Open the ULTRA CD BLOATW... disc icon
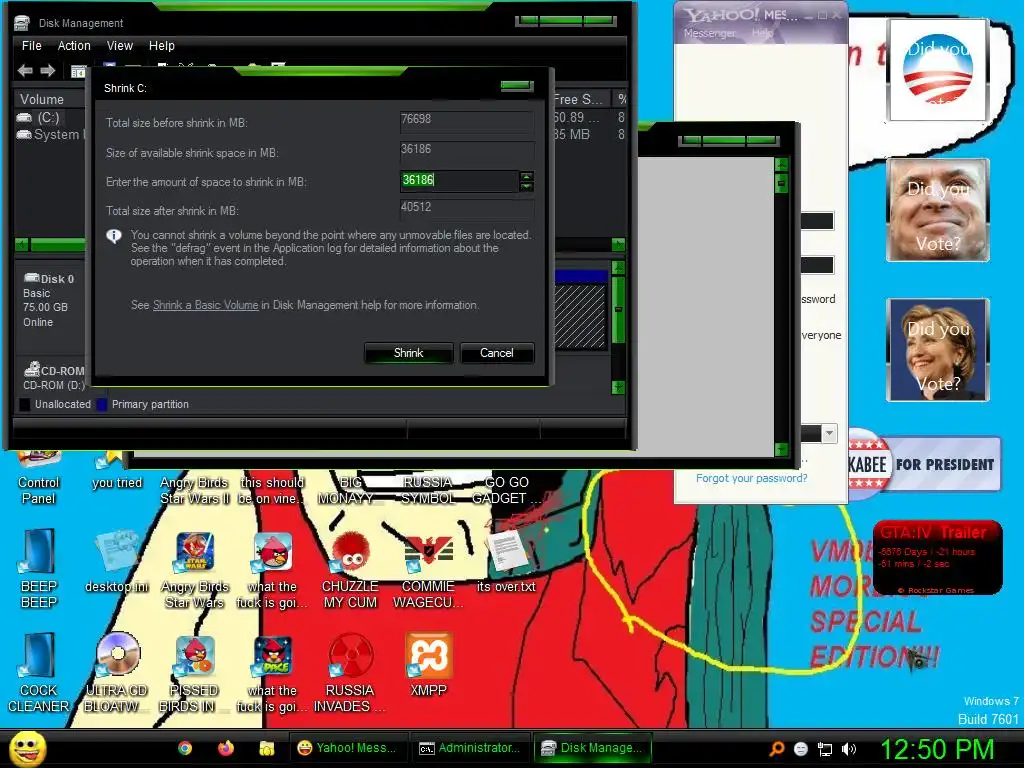 point(117,673)
